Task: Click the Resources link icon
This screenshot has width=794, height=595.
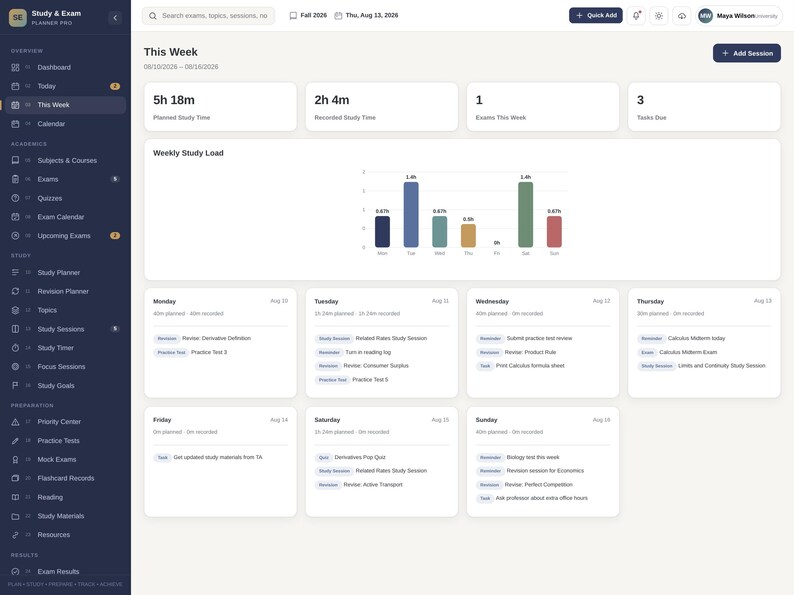Action: point(15,535)
